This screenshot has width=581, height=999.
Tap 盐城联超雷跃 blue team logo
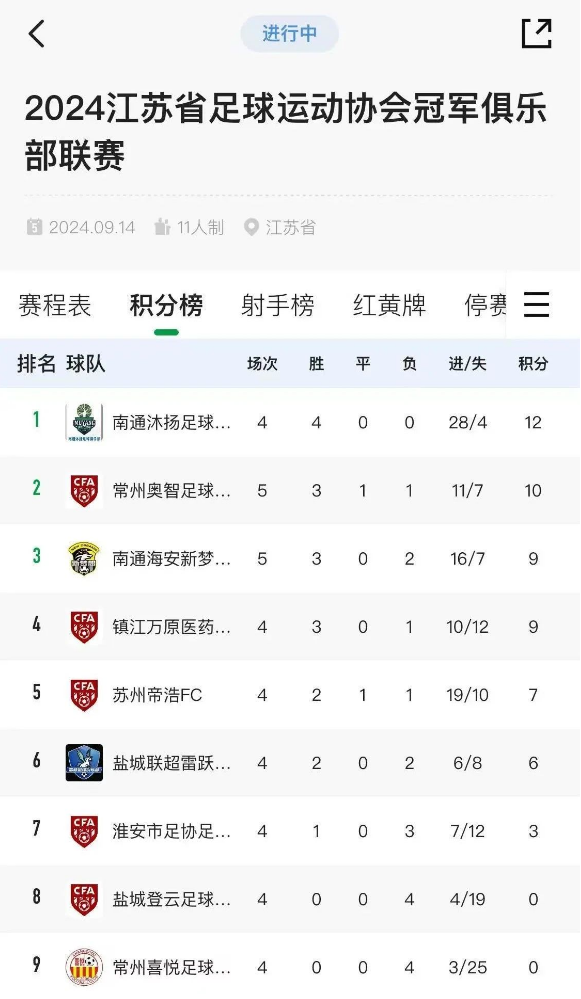coord(84,763)
